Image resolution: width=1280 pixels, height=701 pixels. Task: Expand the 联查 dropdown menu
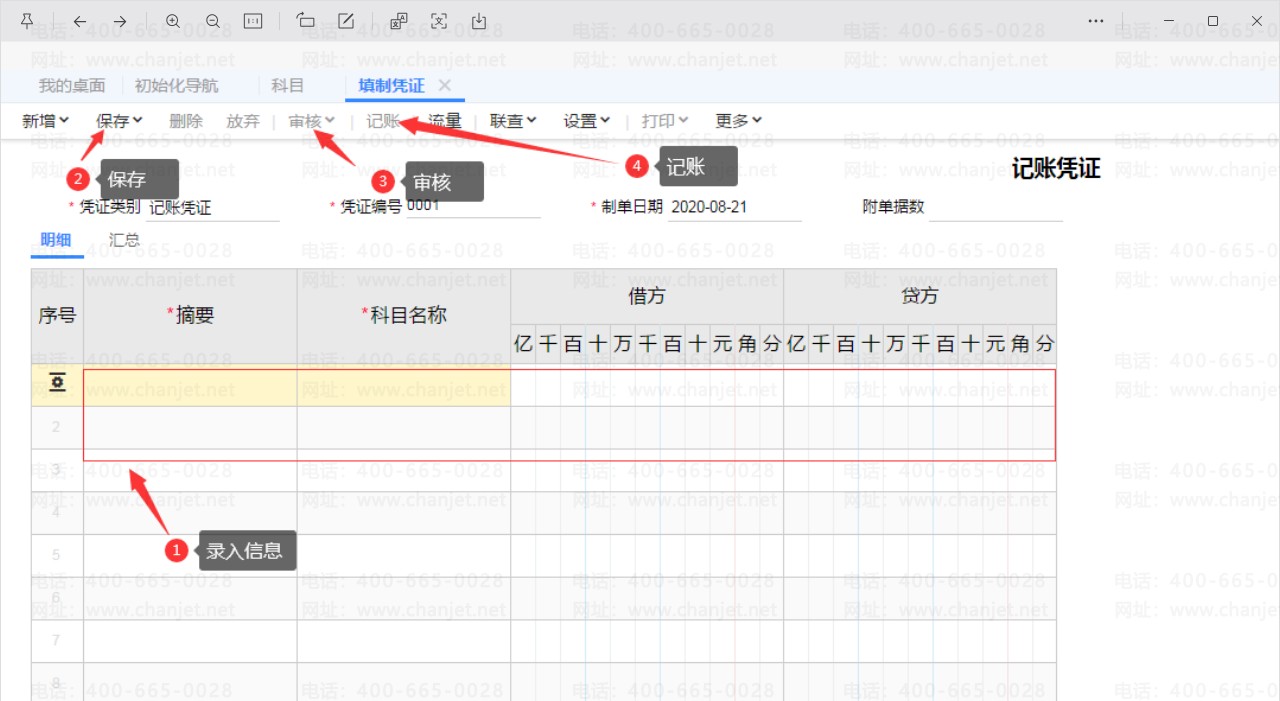click(x=513, y=121)
